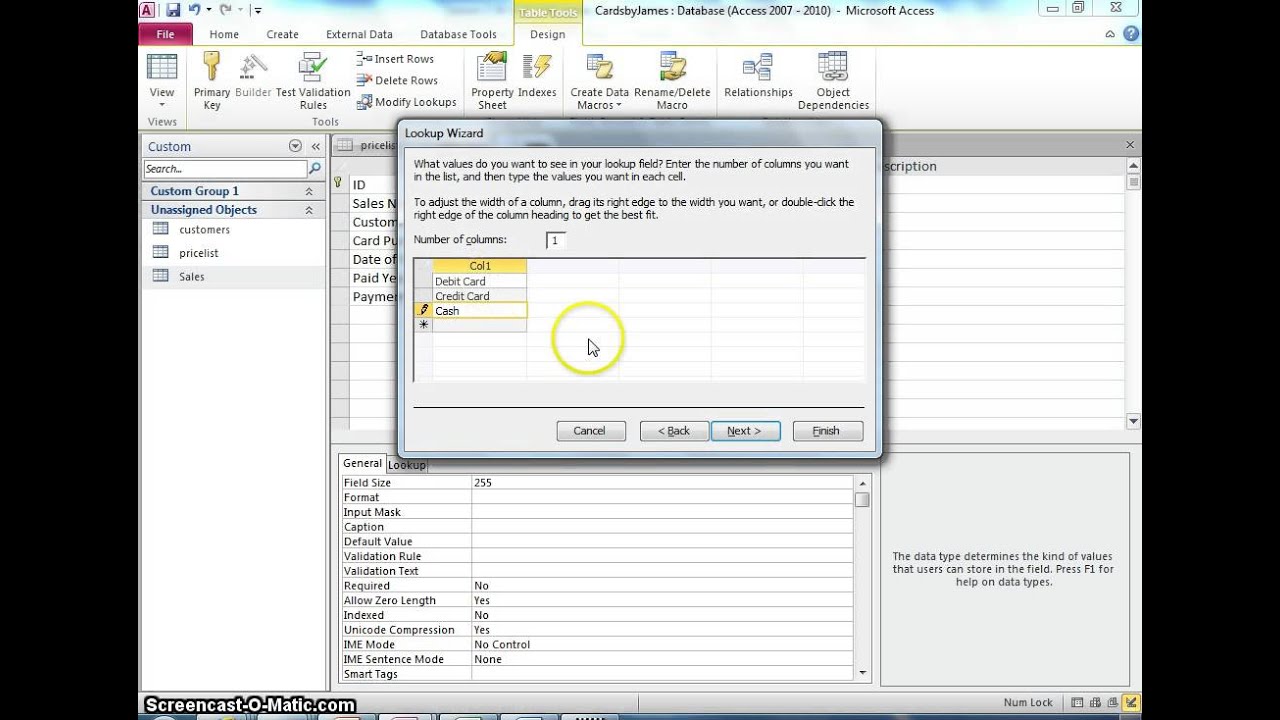Click Insert Rows in the ribbon

point(395,59)
